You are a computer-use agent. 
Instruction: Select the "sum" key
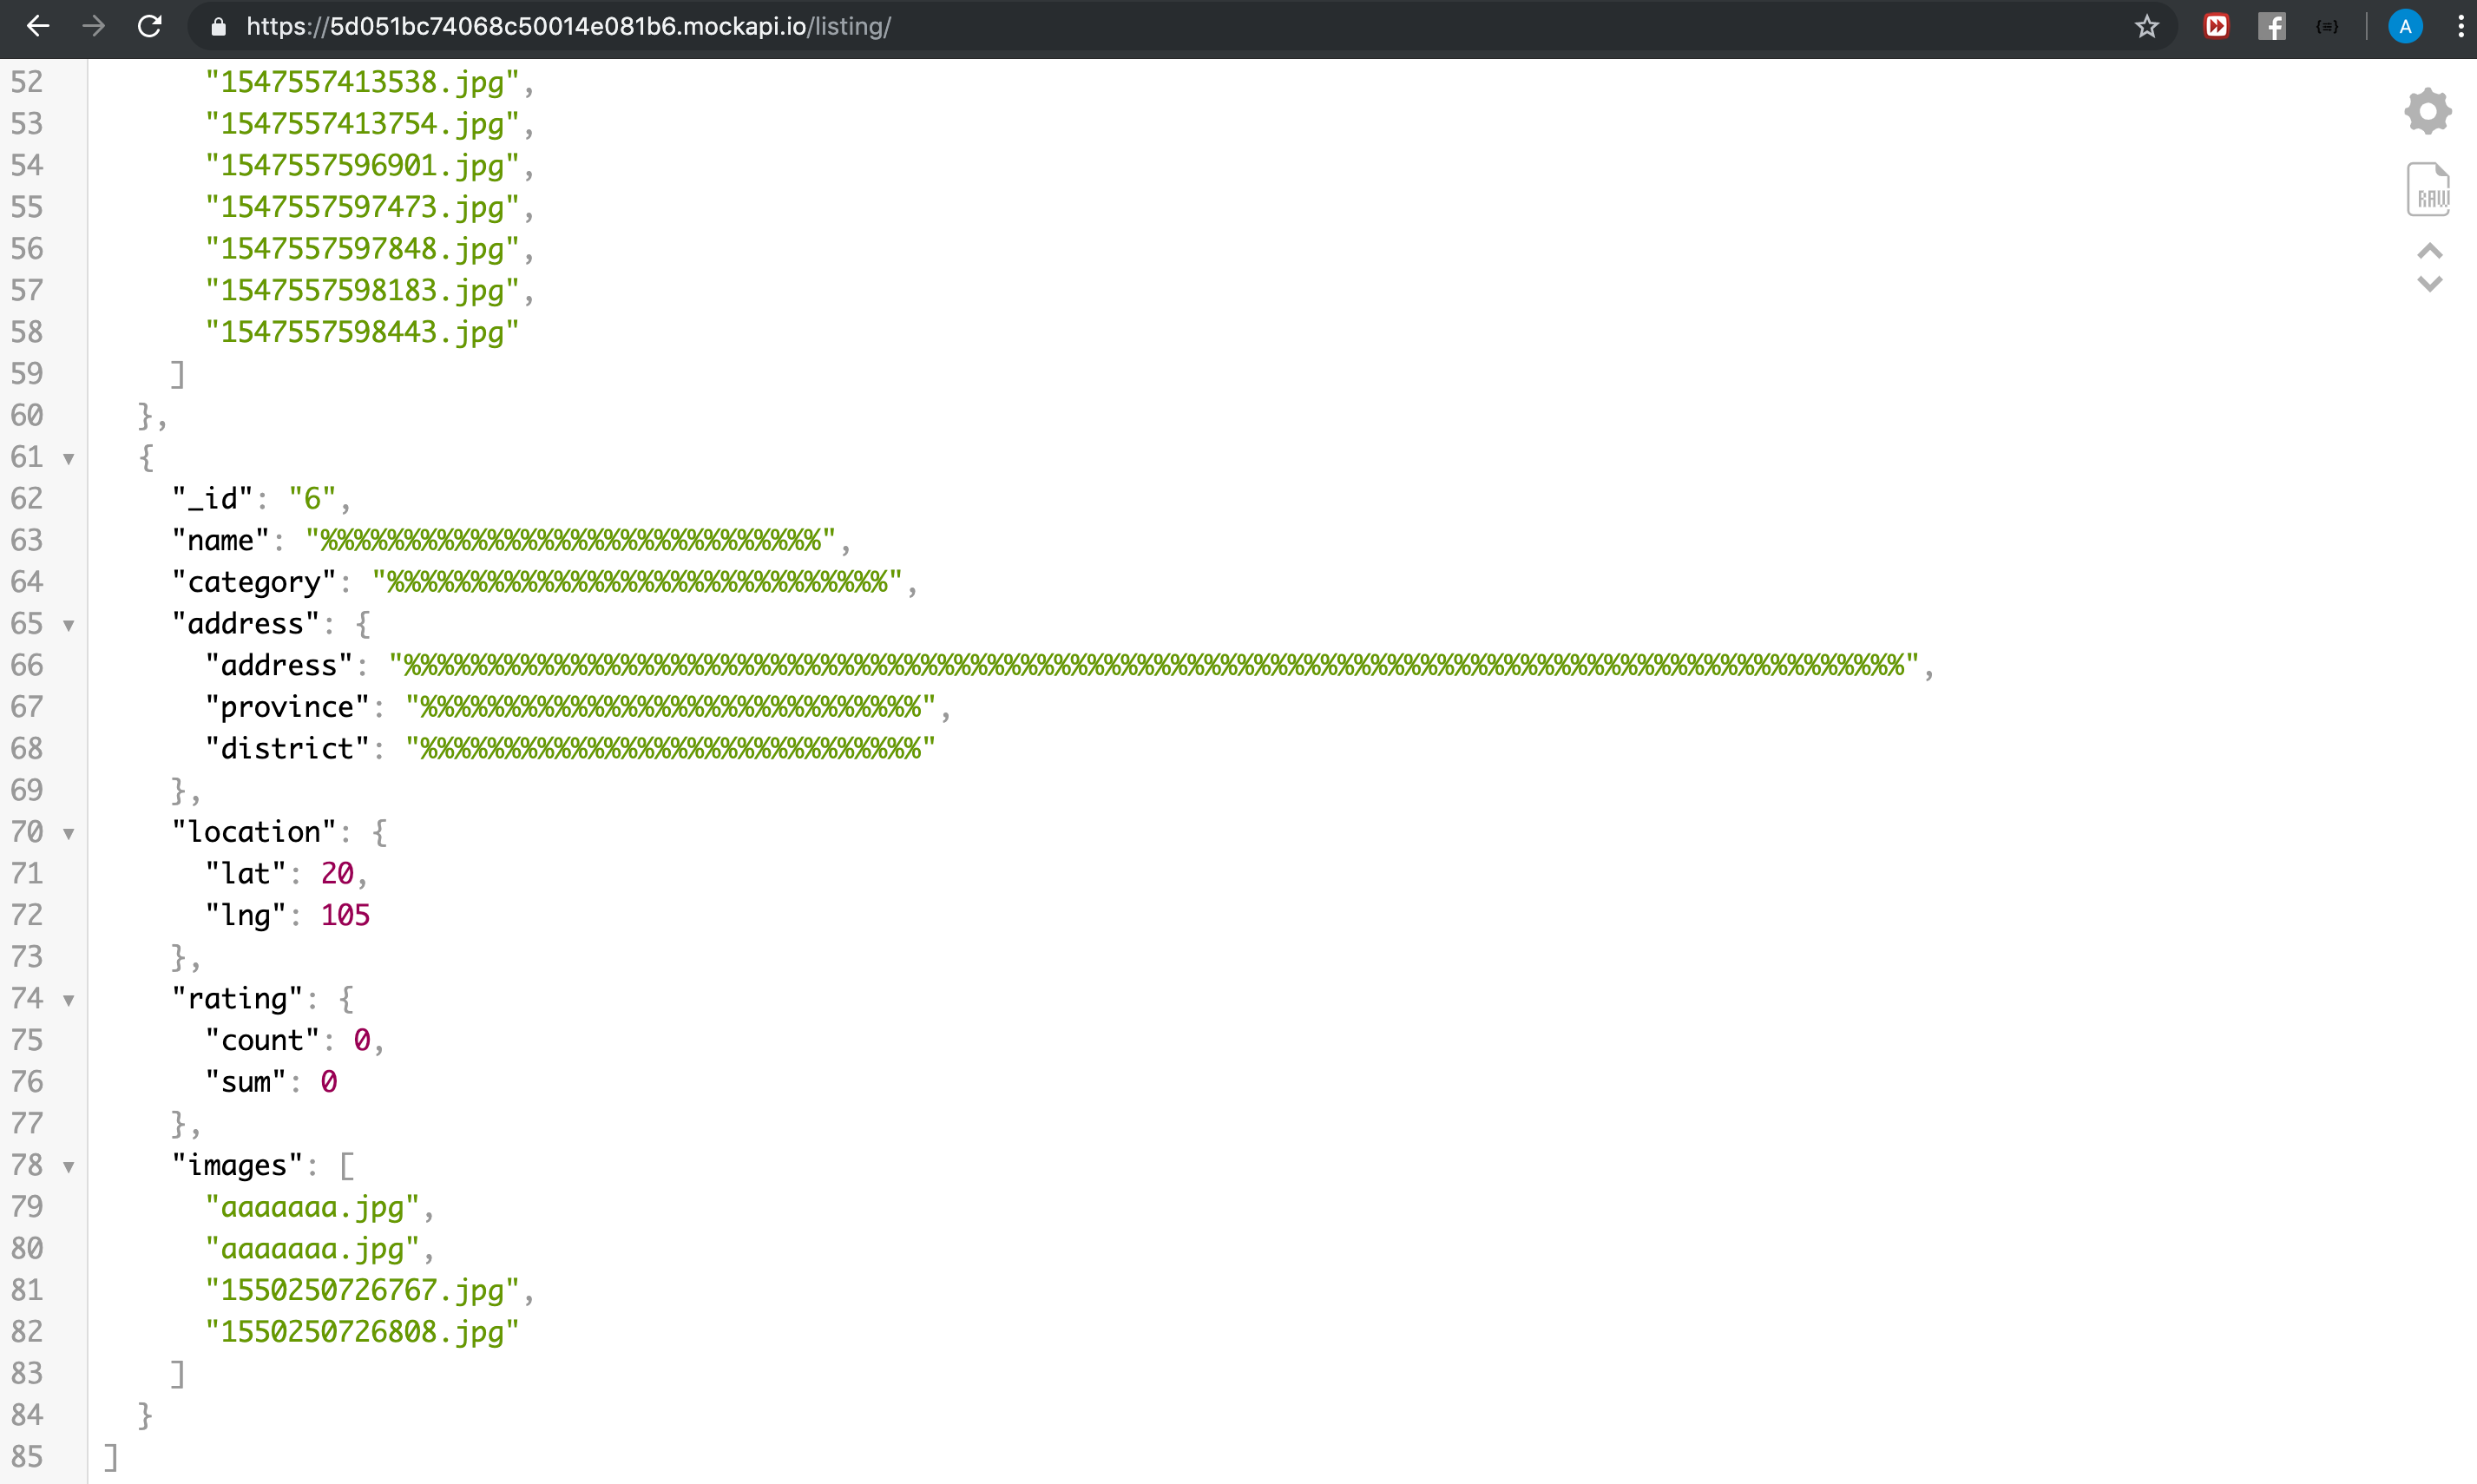click(245, 1082)
